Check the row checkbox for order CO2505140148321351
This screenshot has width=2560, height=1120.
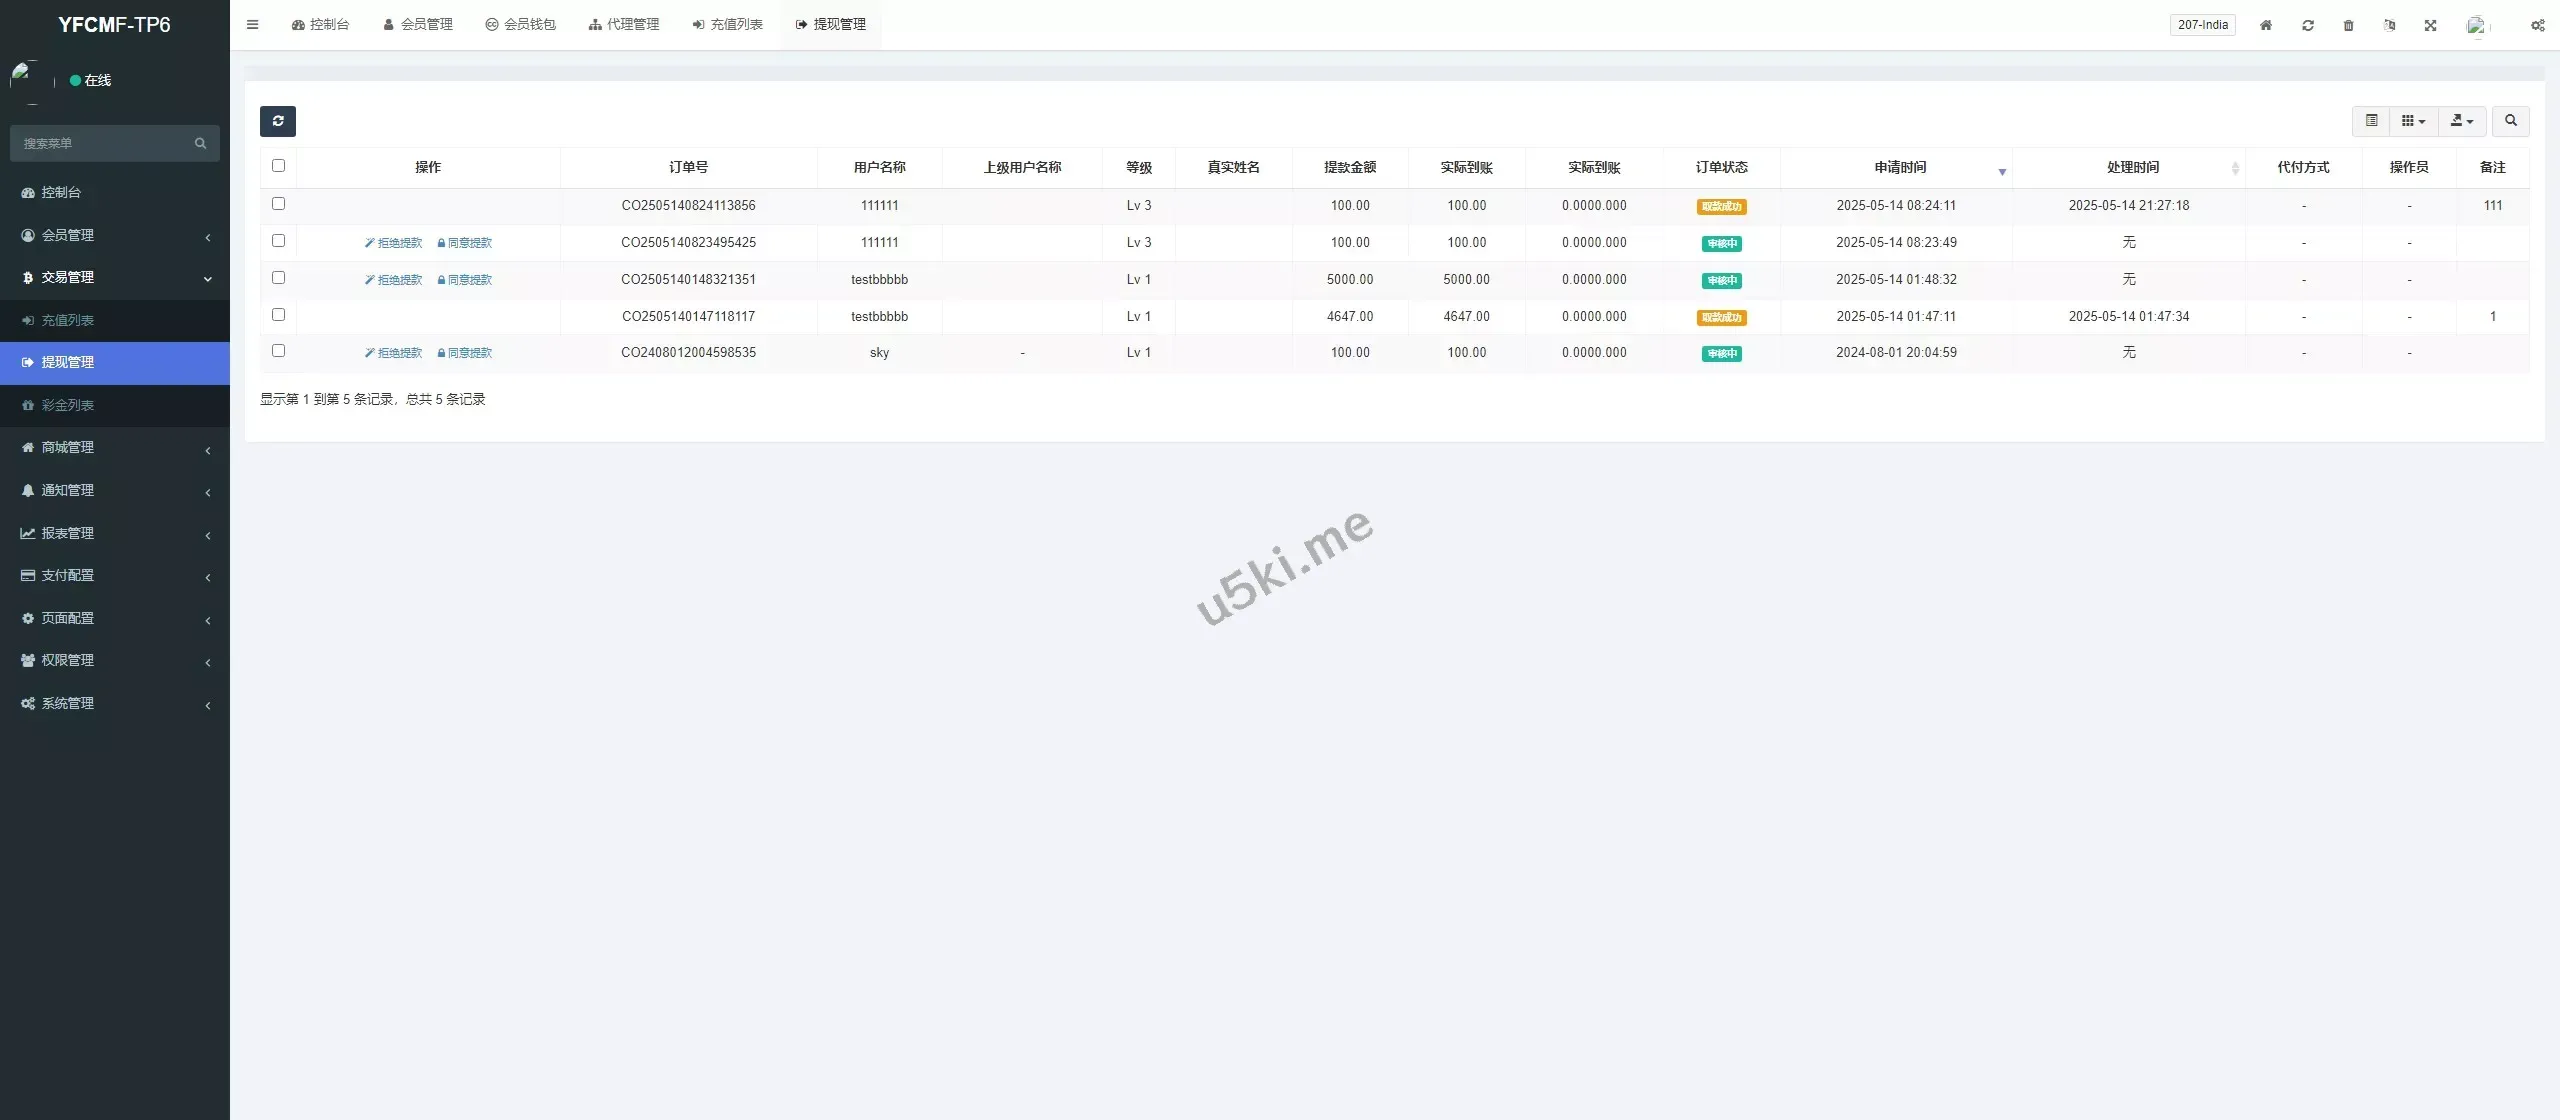click(x=279, y=277)
